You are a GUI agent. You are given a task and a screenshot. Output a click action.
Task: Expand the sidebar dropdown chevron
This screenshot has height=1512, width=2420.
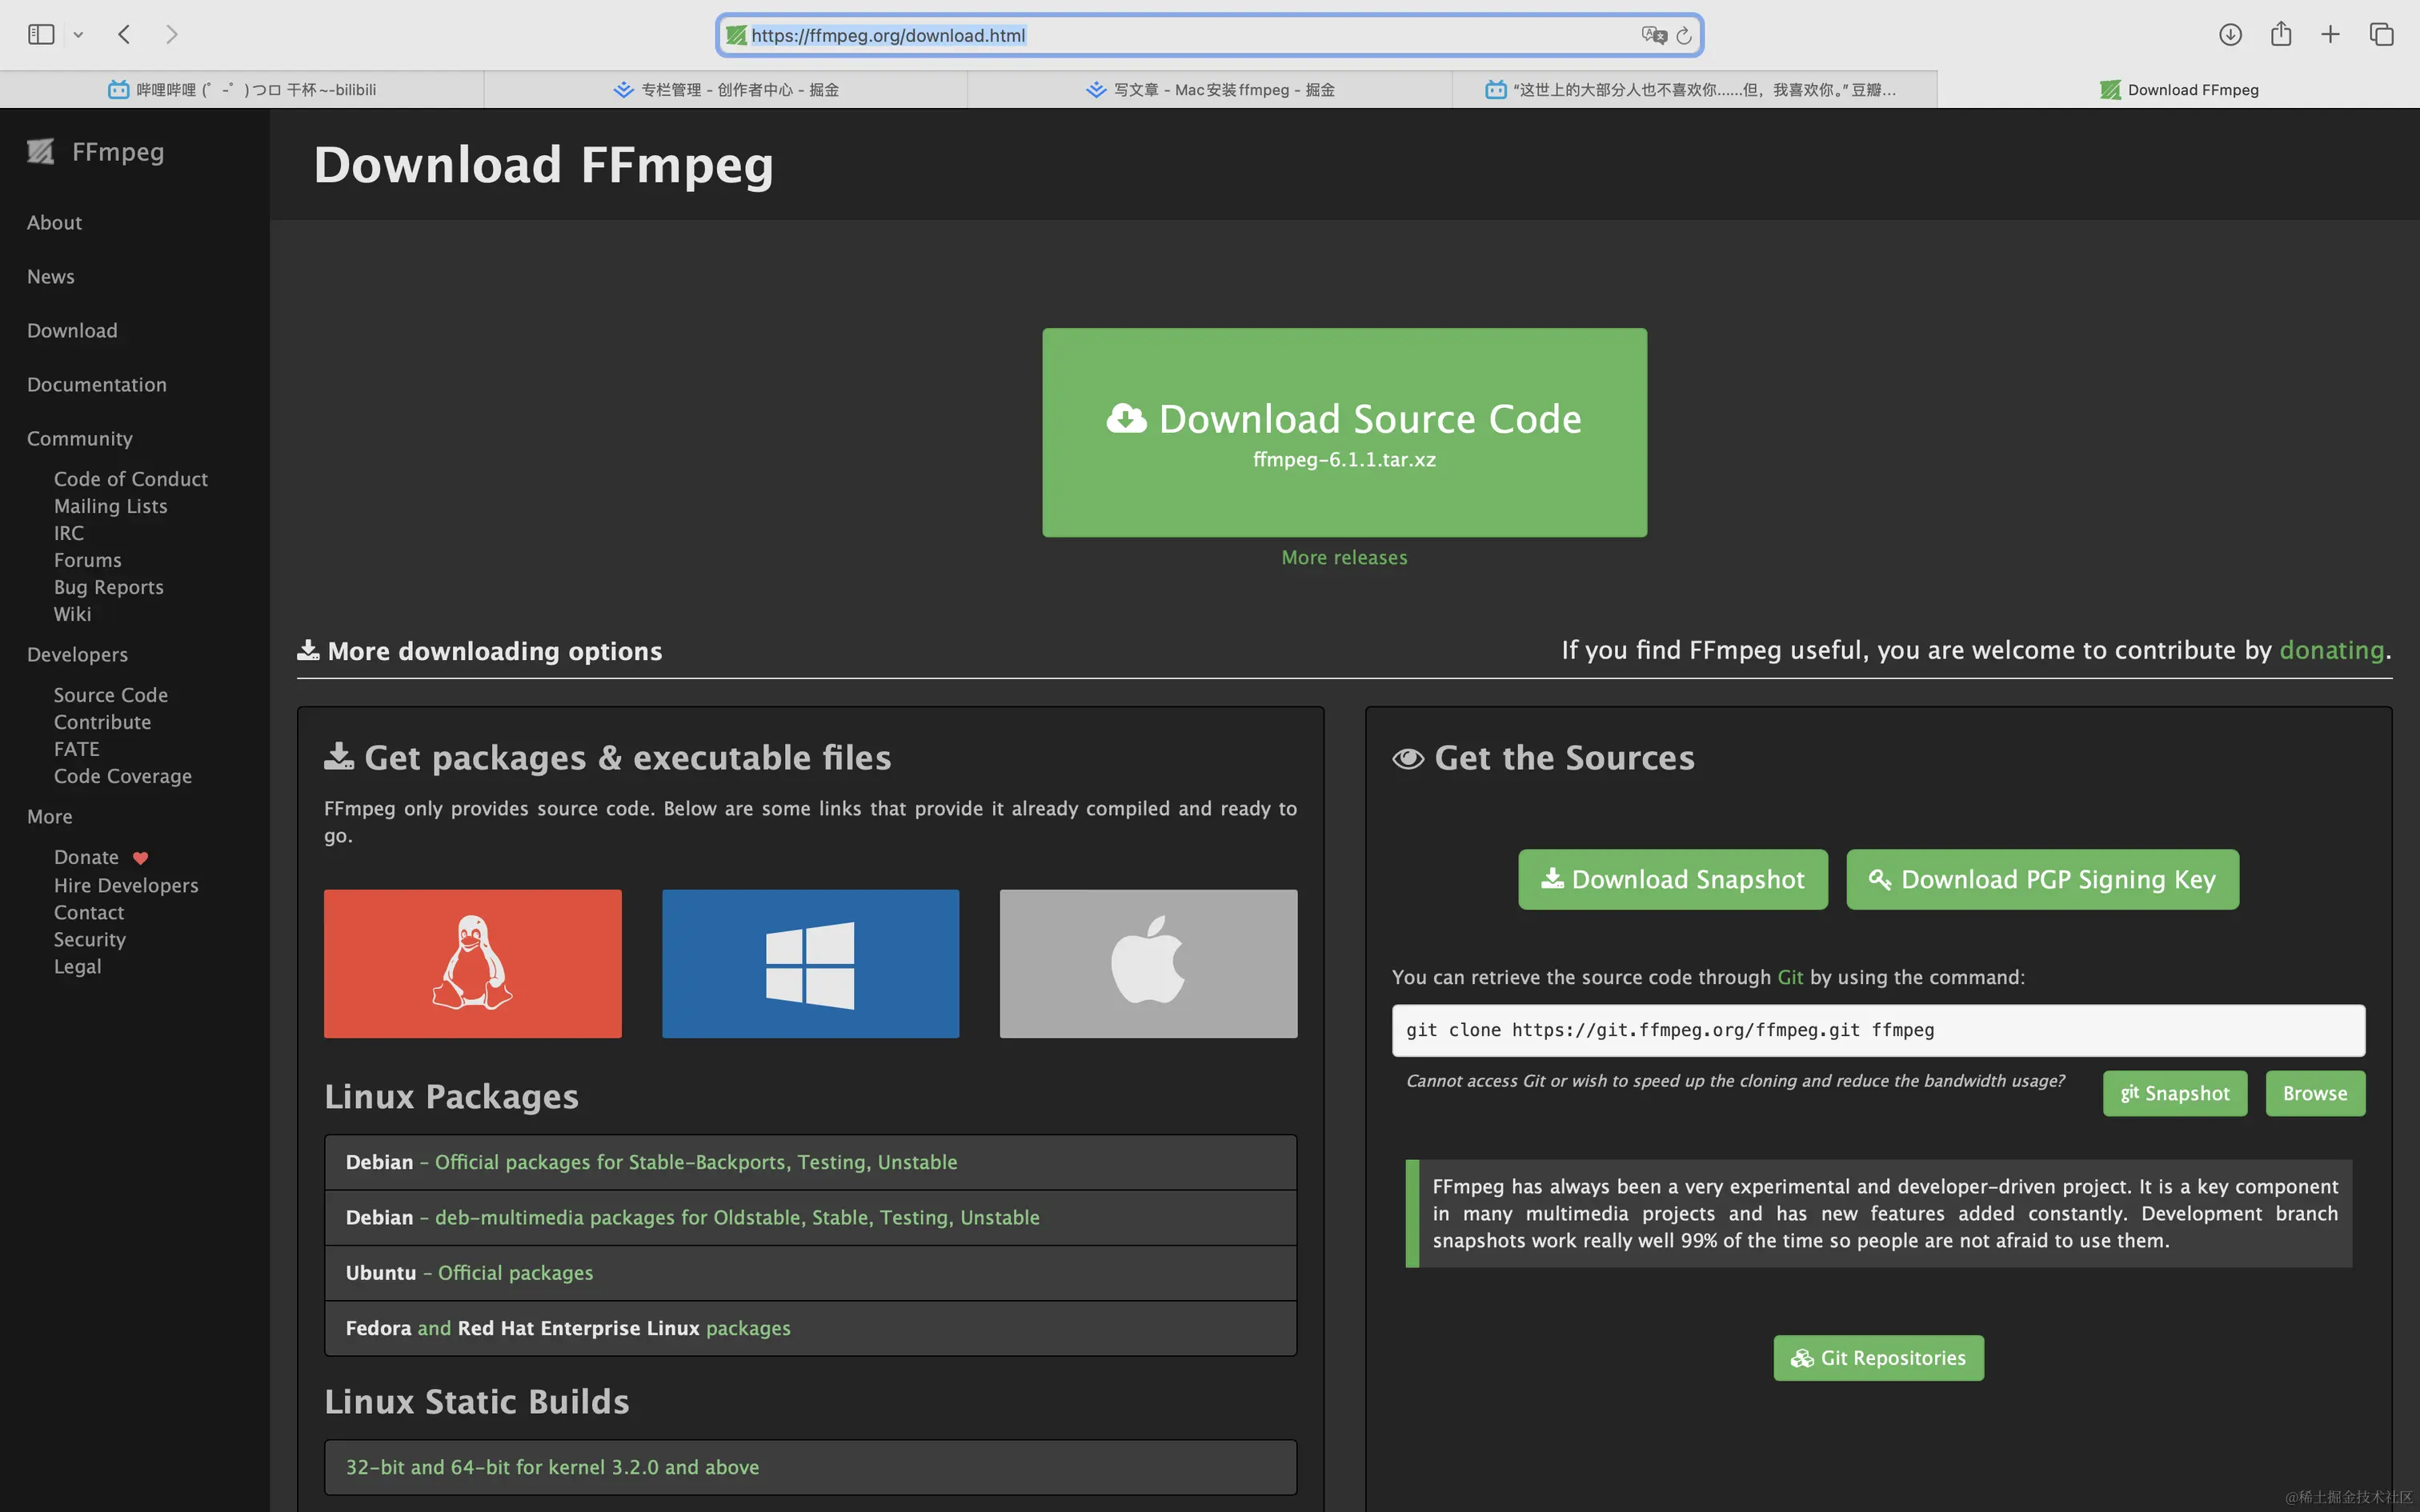click(x=78, y=35)
